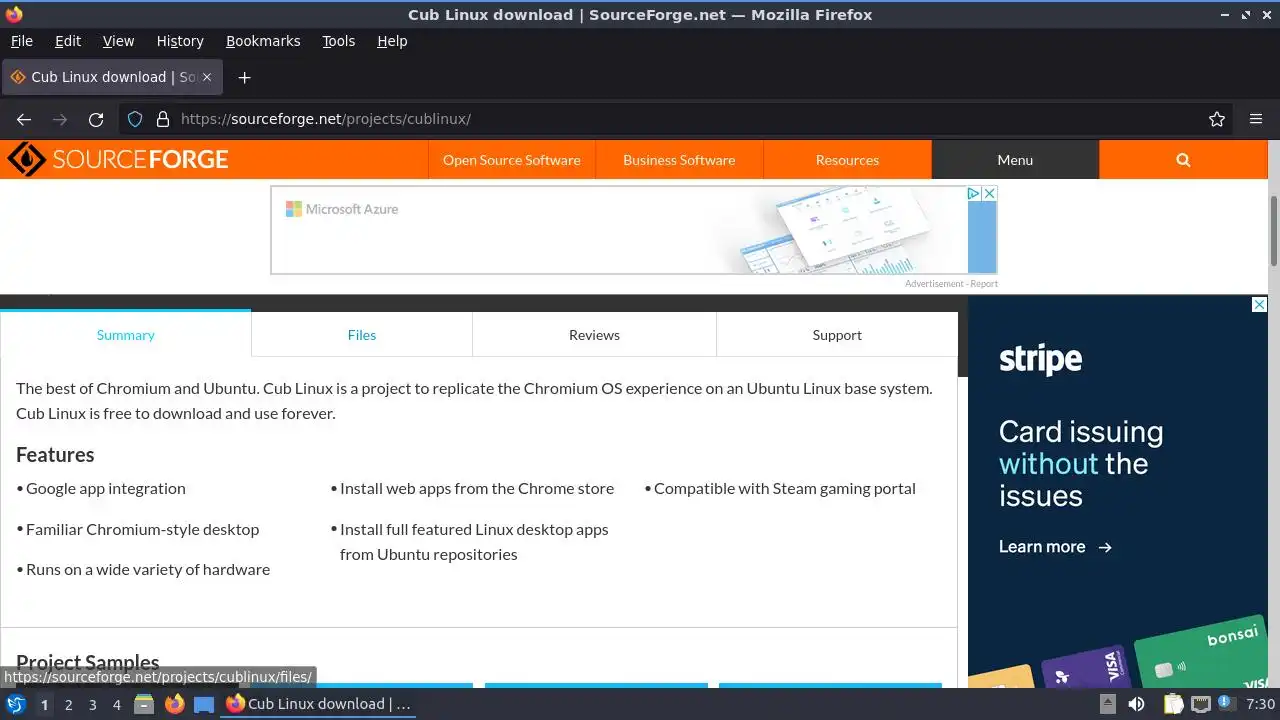Click the stripe logo in ad

coord(1040,360)
